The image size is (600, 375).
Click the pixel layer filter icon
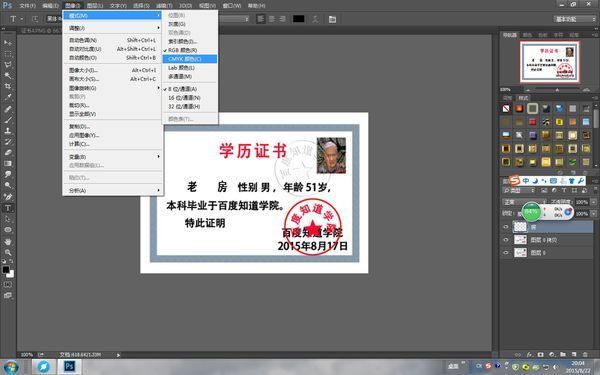click(544, 190)
